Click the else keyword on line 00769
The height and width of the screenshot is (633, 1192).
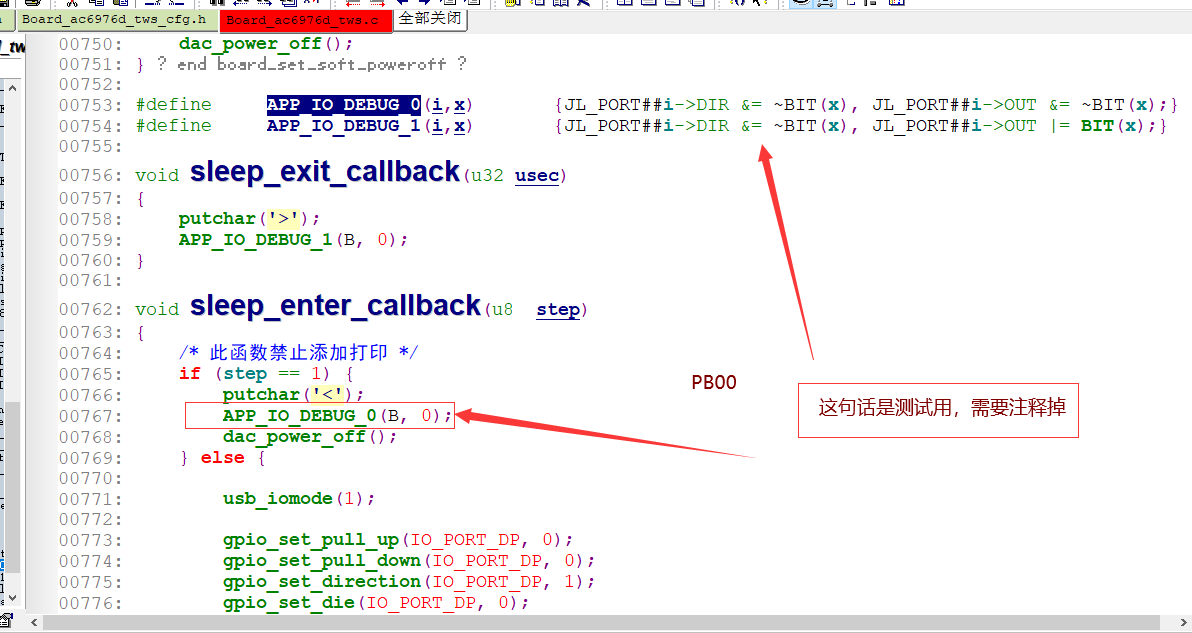(223, 458)
